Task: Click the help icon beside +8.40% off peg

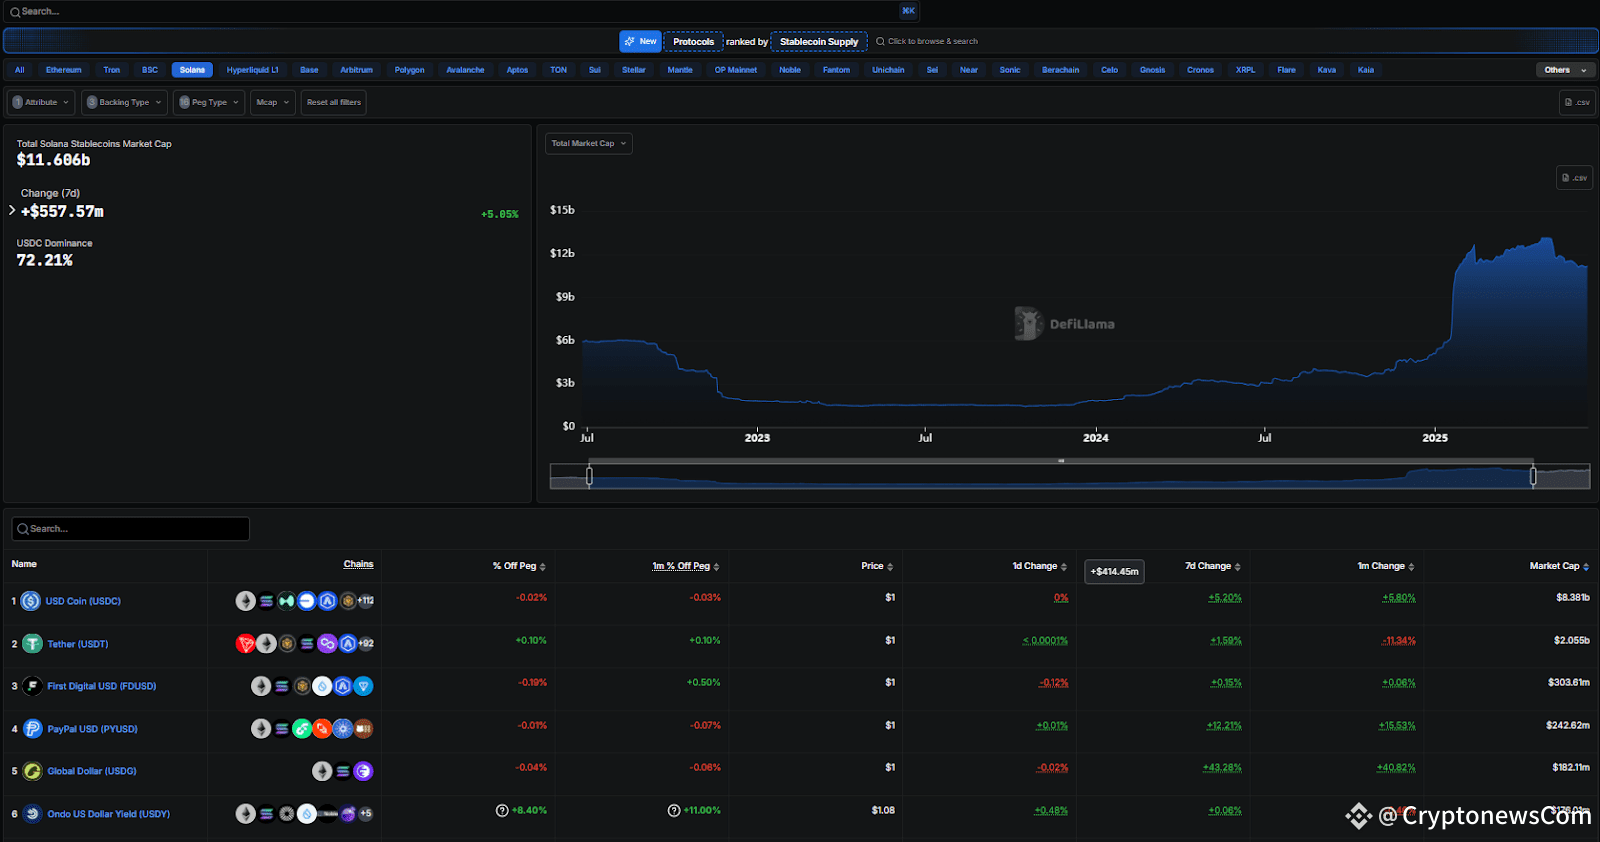Action: click(x=502, y=810)
